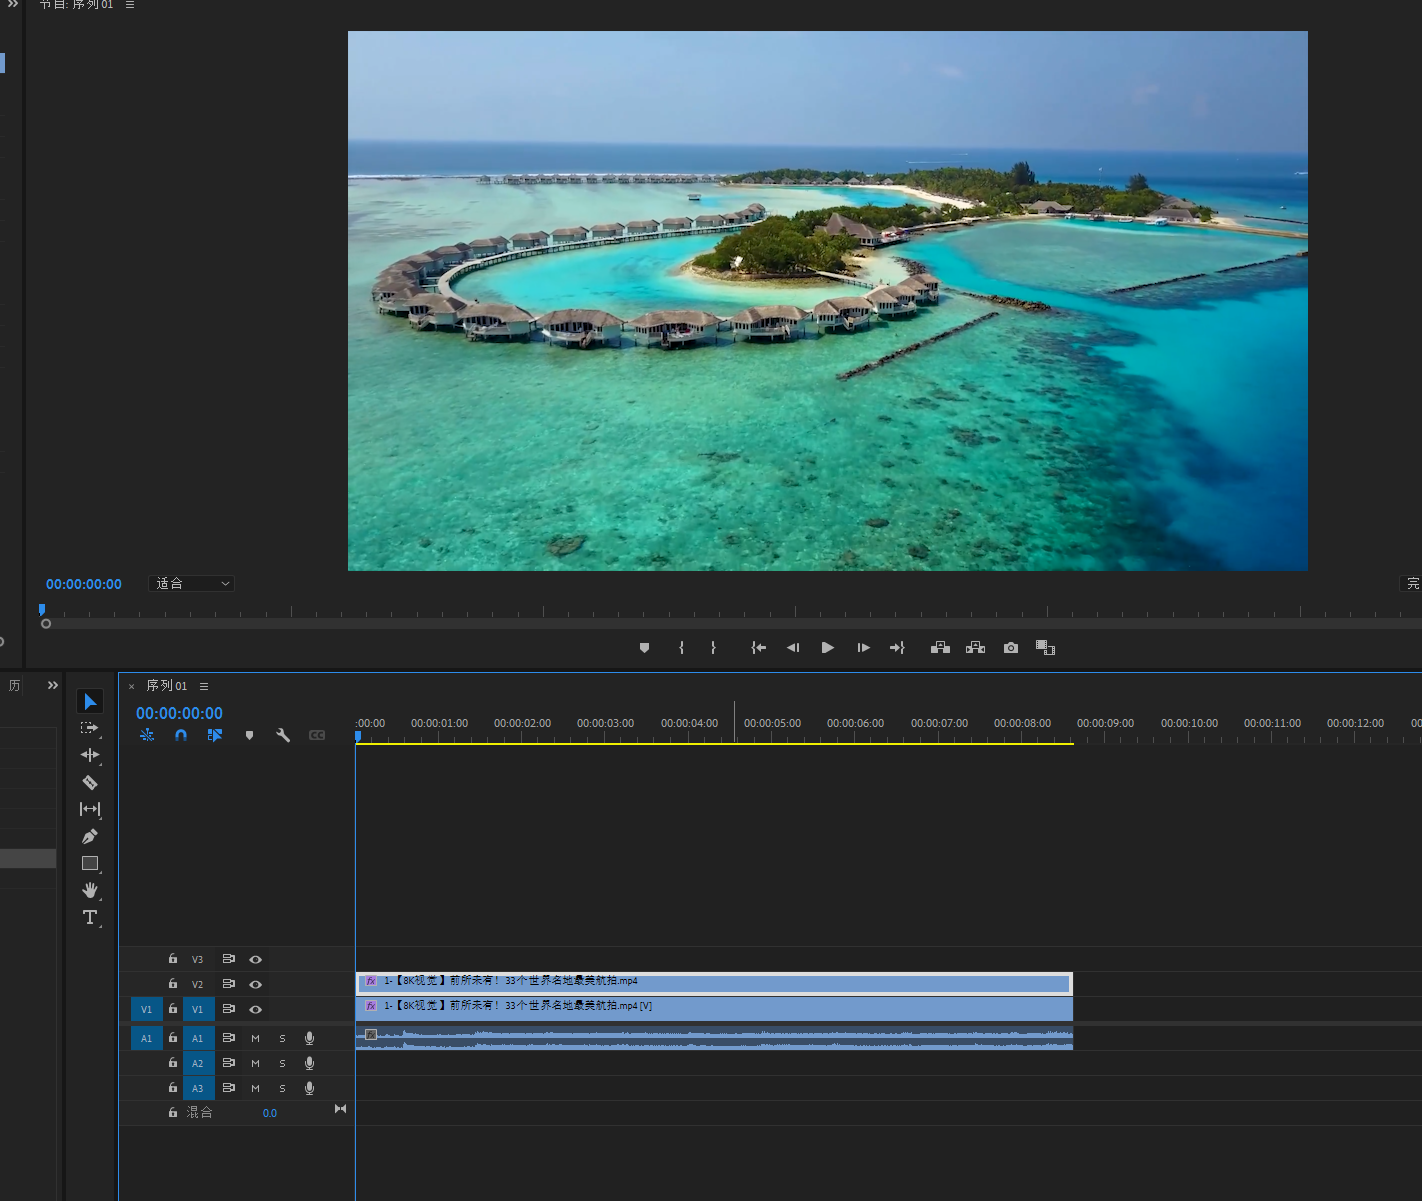Open the timeline sequence panel menu

click(x=204, y=686)
